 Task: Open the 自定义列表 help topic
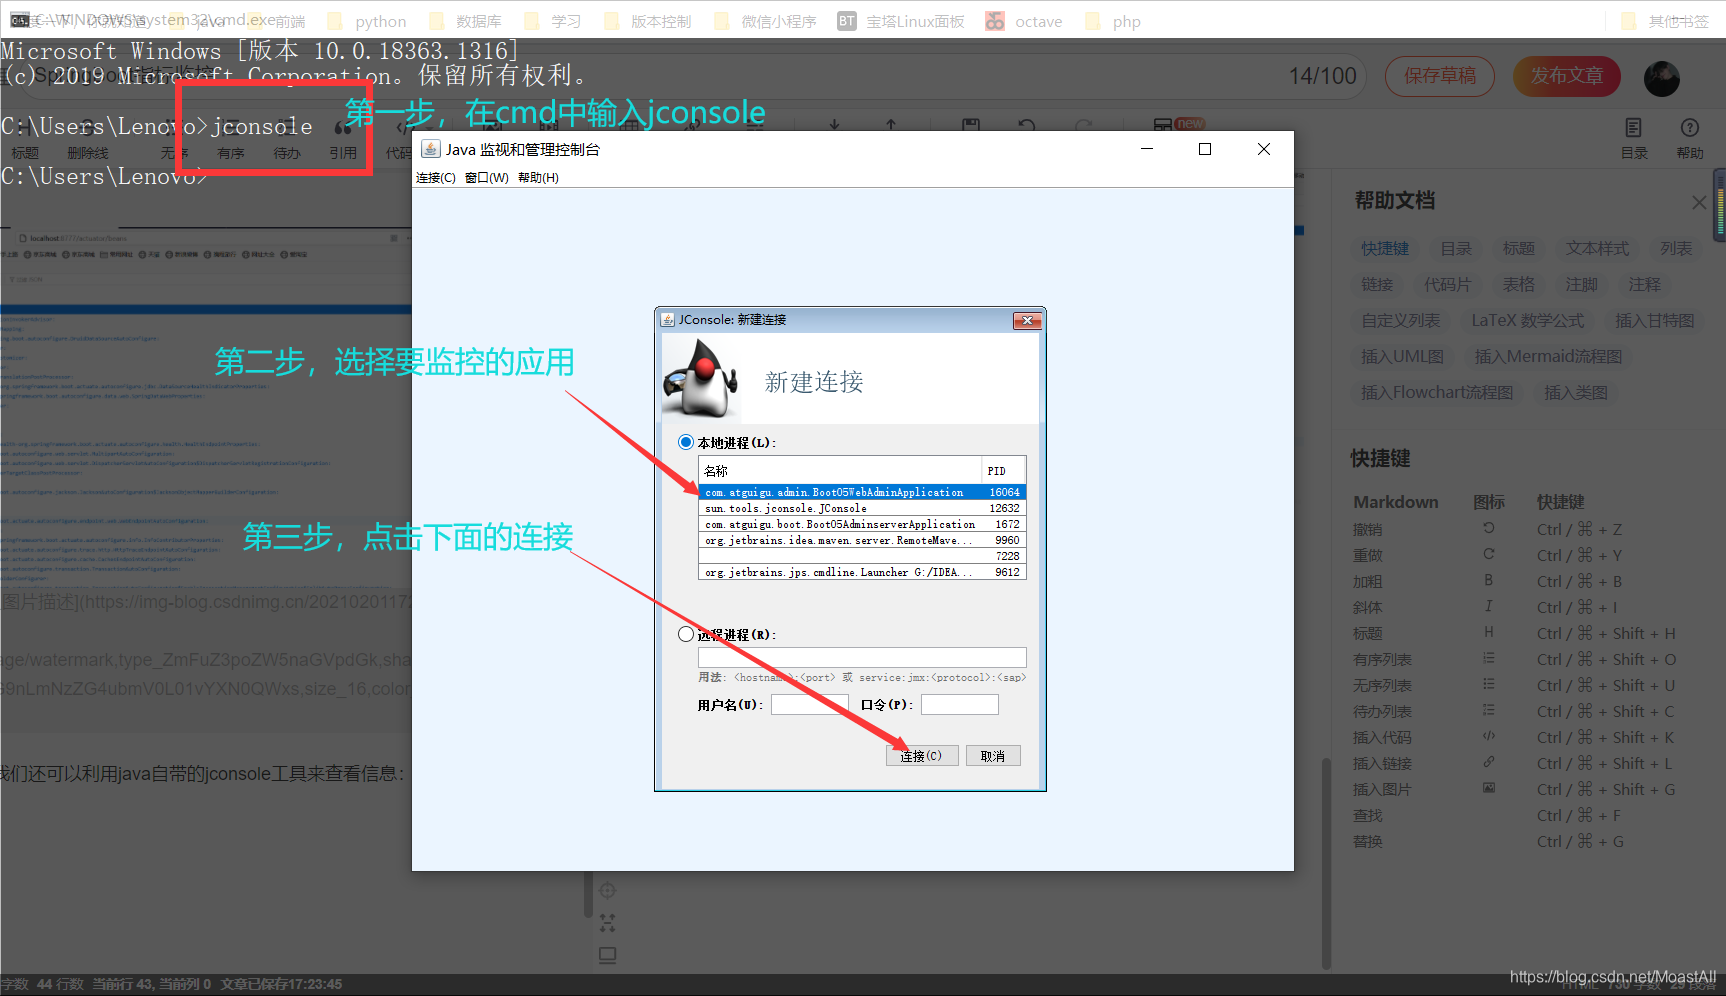(x=1401, y=321)
